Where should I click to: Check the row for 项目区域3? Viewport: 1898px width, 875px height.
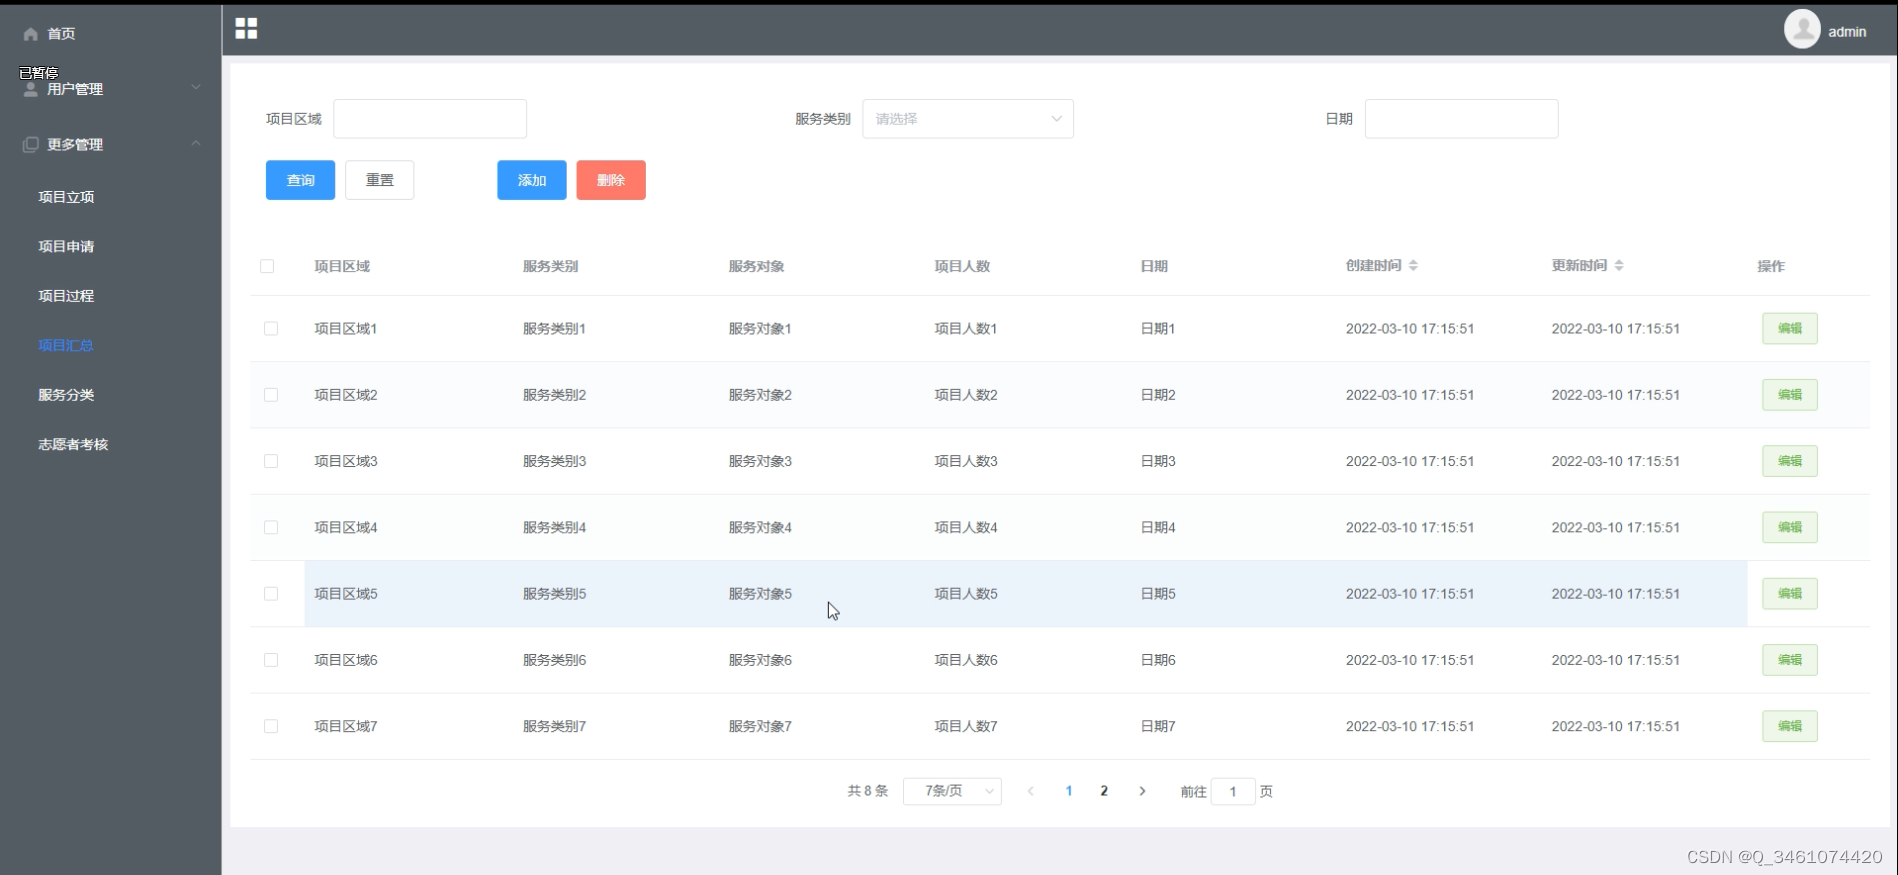271,461
